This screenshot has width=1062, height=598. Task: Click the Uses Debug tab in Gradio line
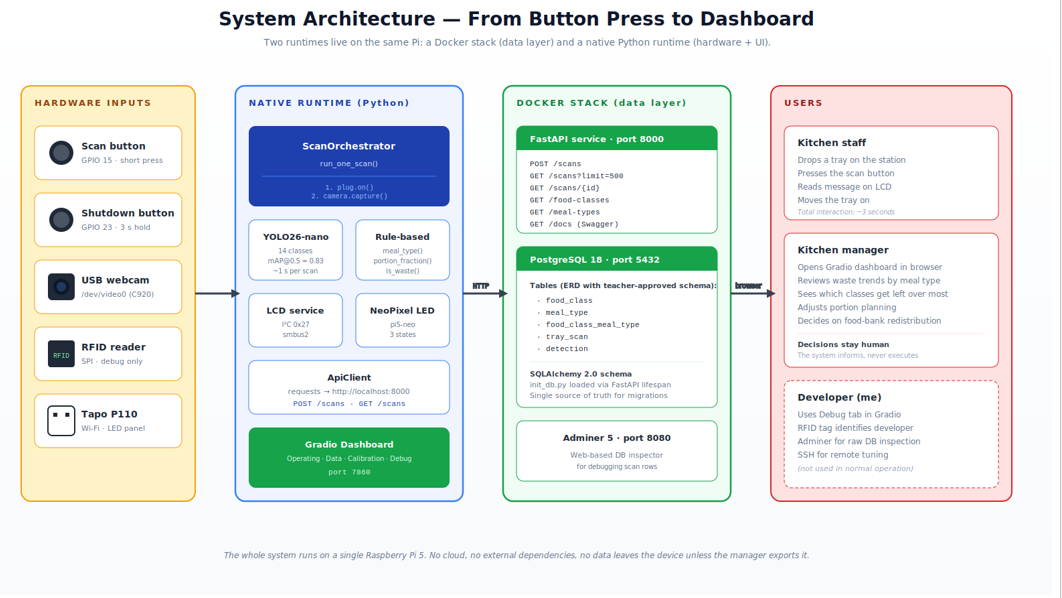pos(849,414)
